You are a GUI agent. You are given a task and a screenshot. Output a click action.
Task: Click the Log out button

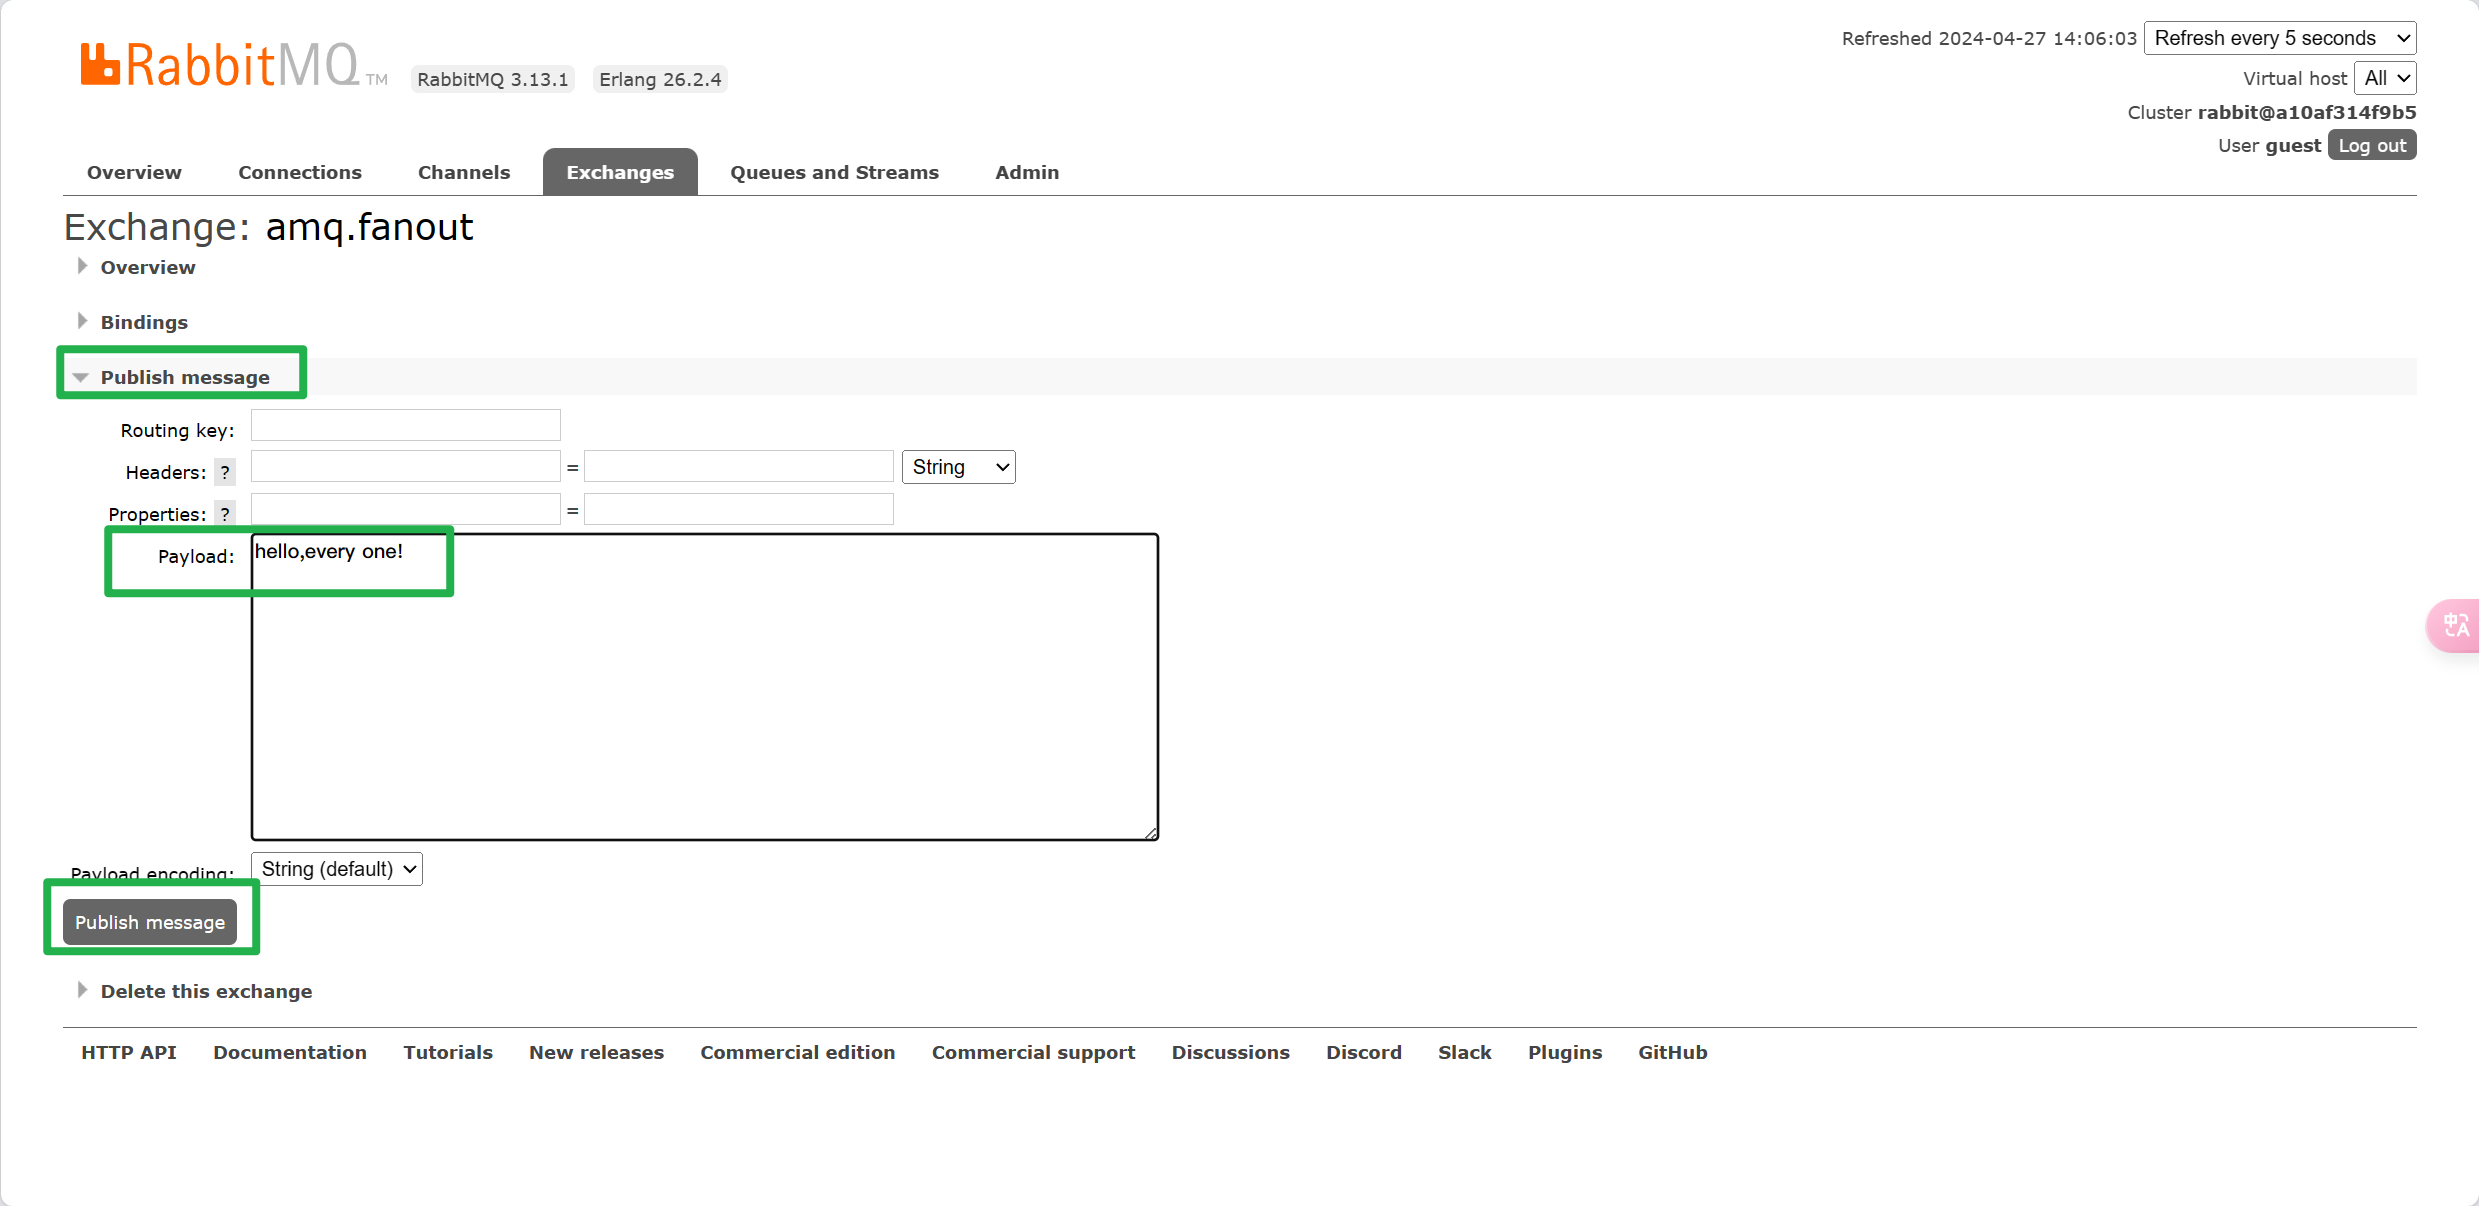[2371, 146]
